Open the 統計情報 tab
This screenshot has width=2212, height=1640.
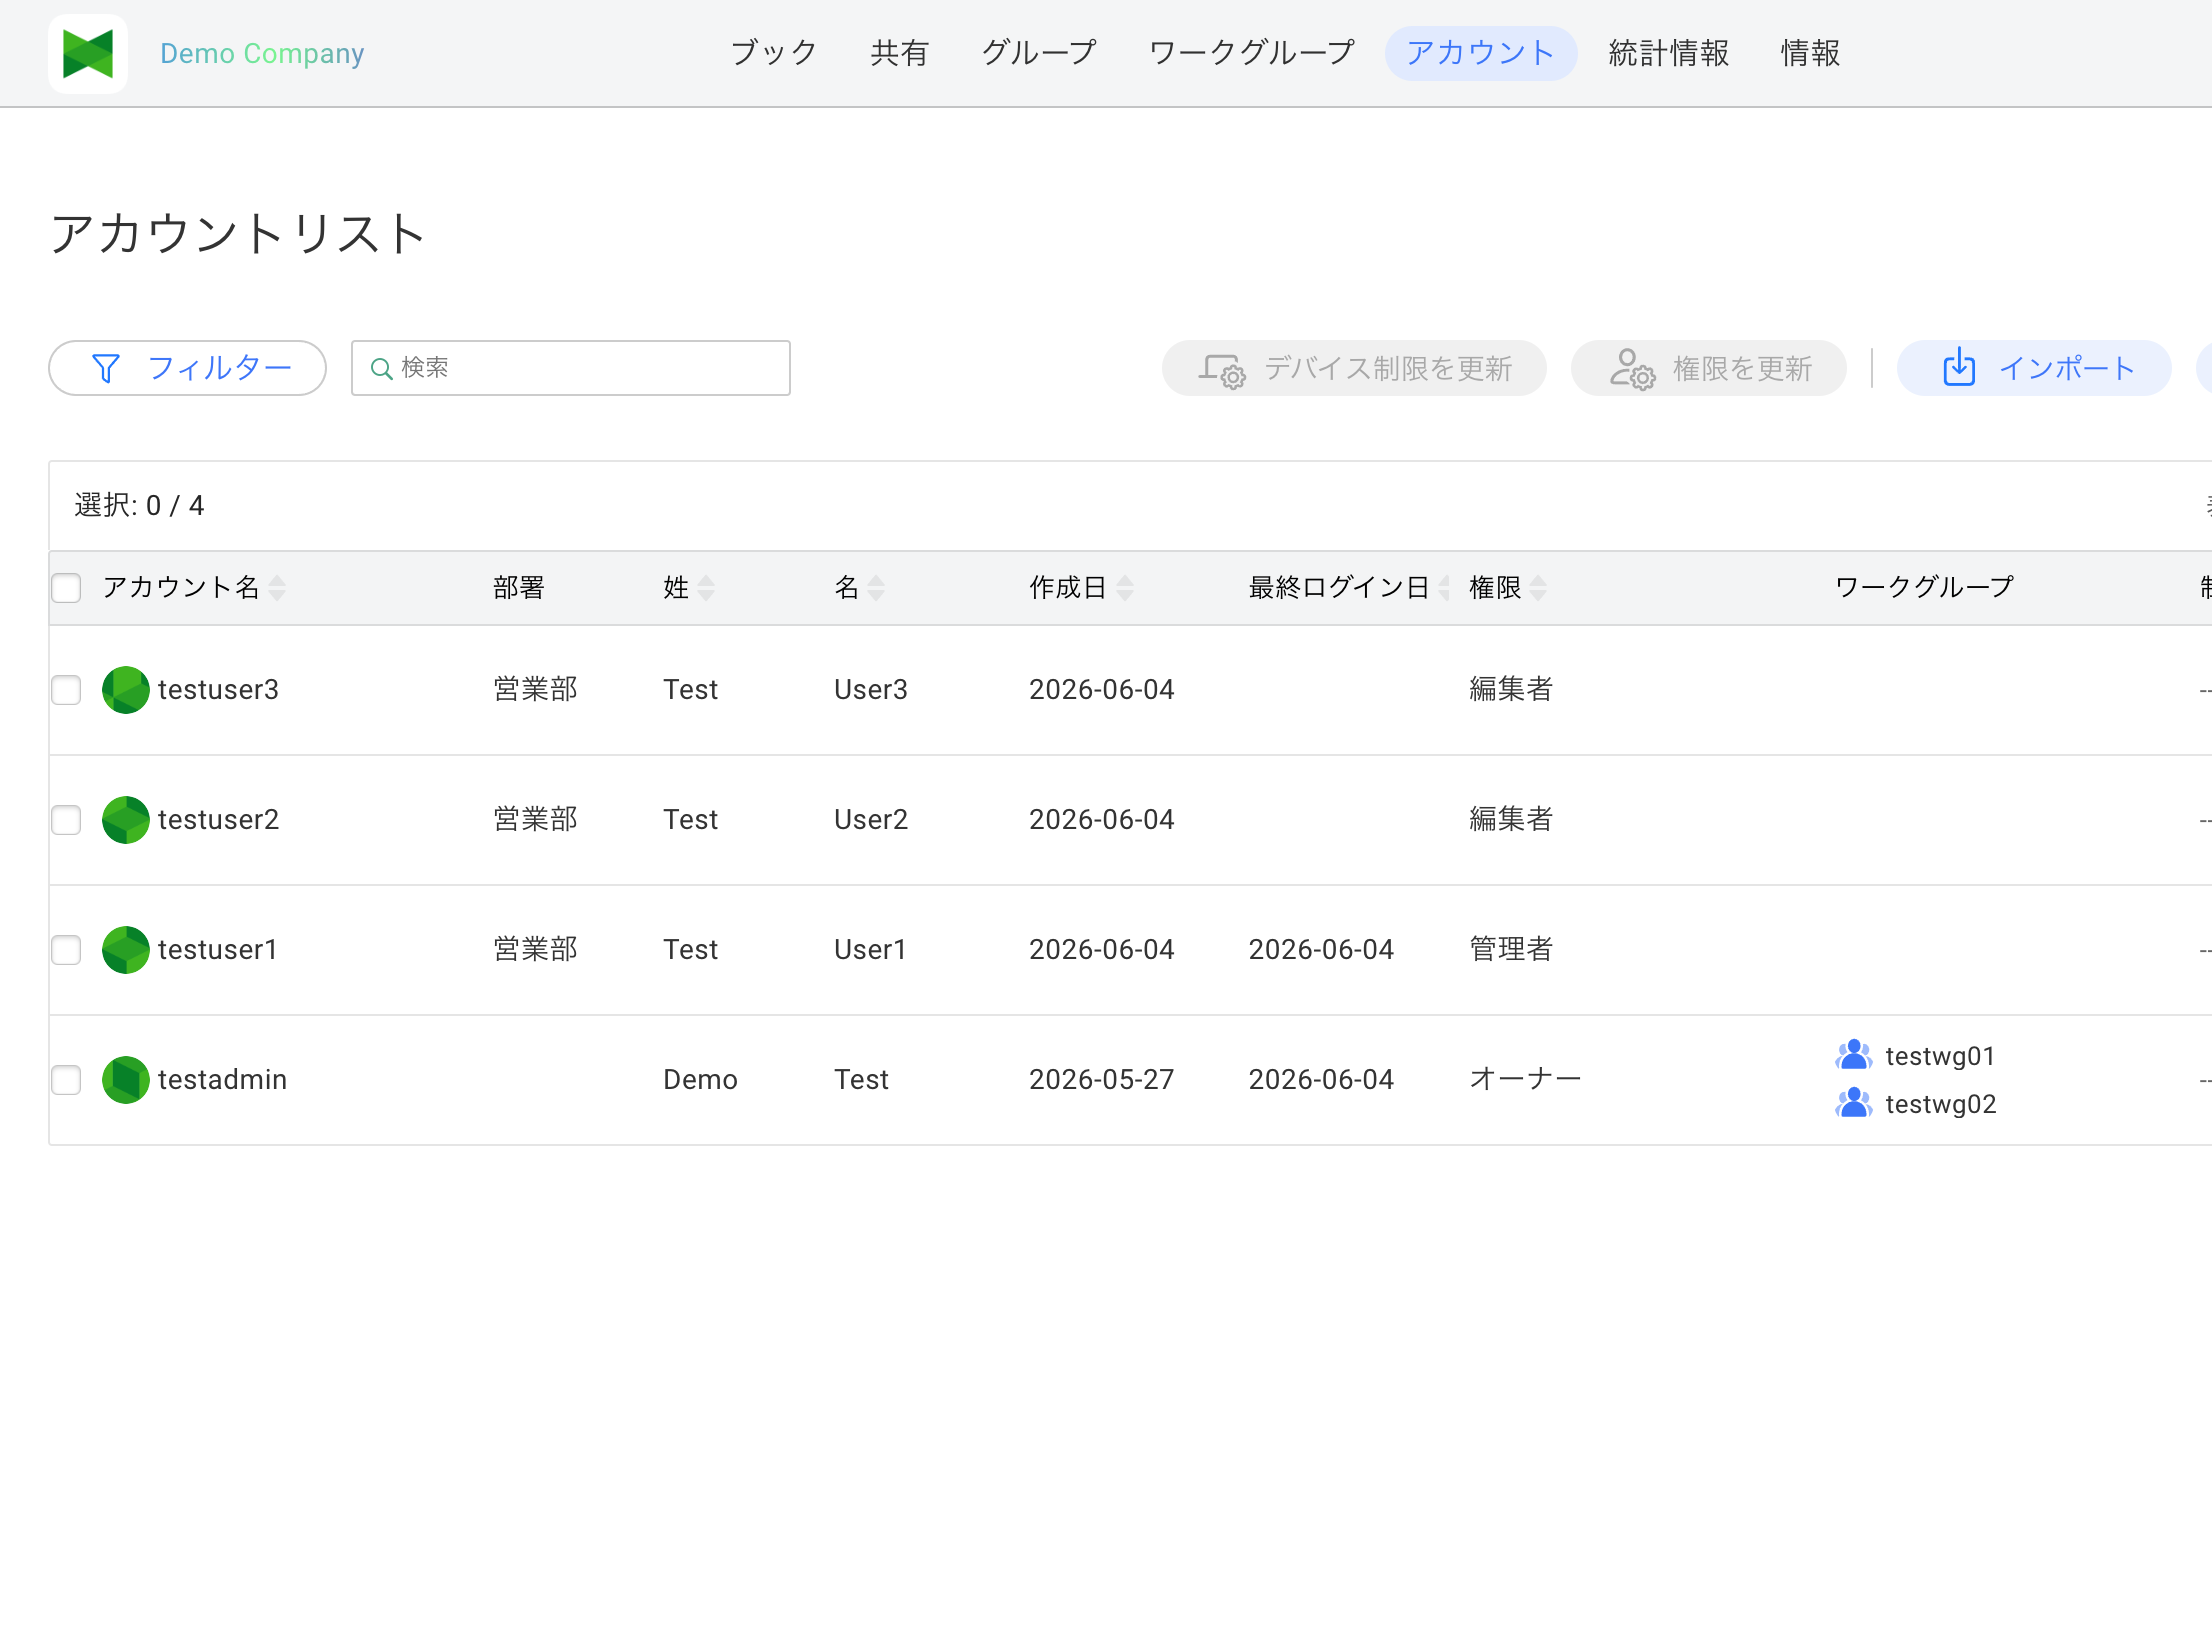tap(1668, 53)
